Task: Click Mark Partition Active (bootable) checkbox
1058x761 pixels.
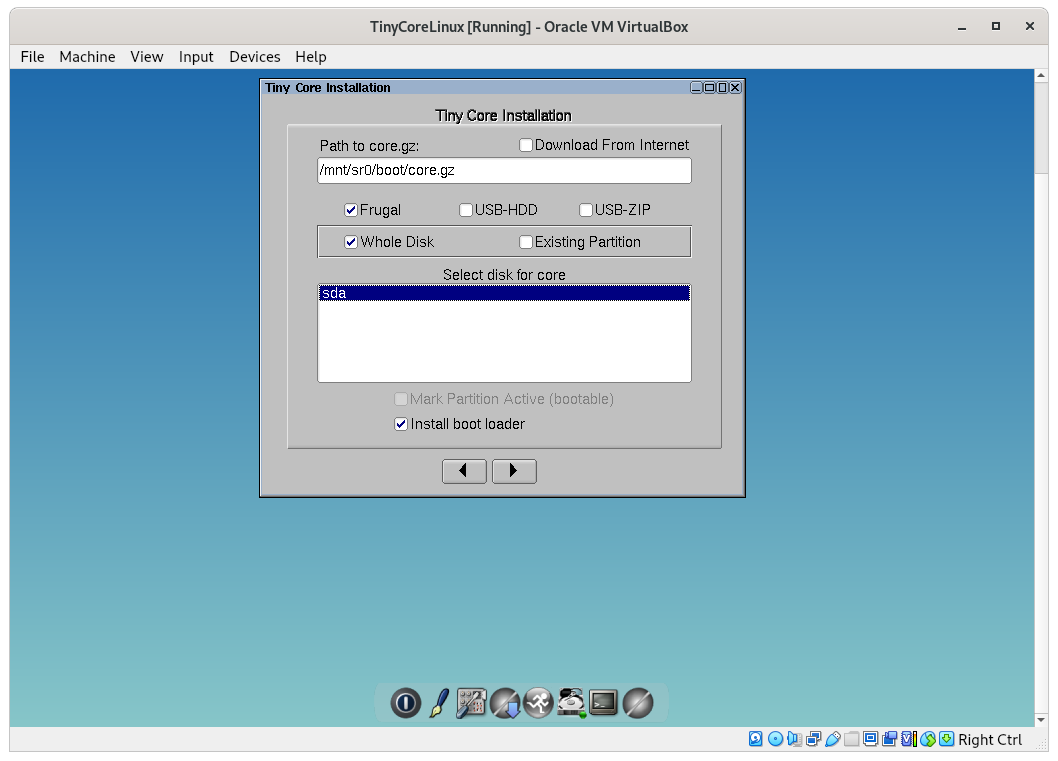Action: pyautogui.click(x=401, y=399)
